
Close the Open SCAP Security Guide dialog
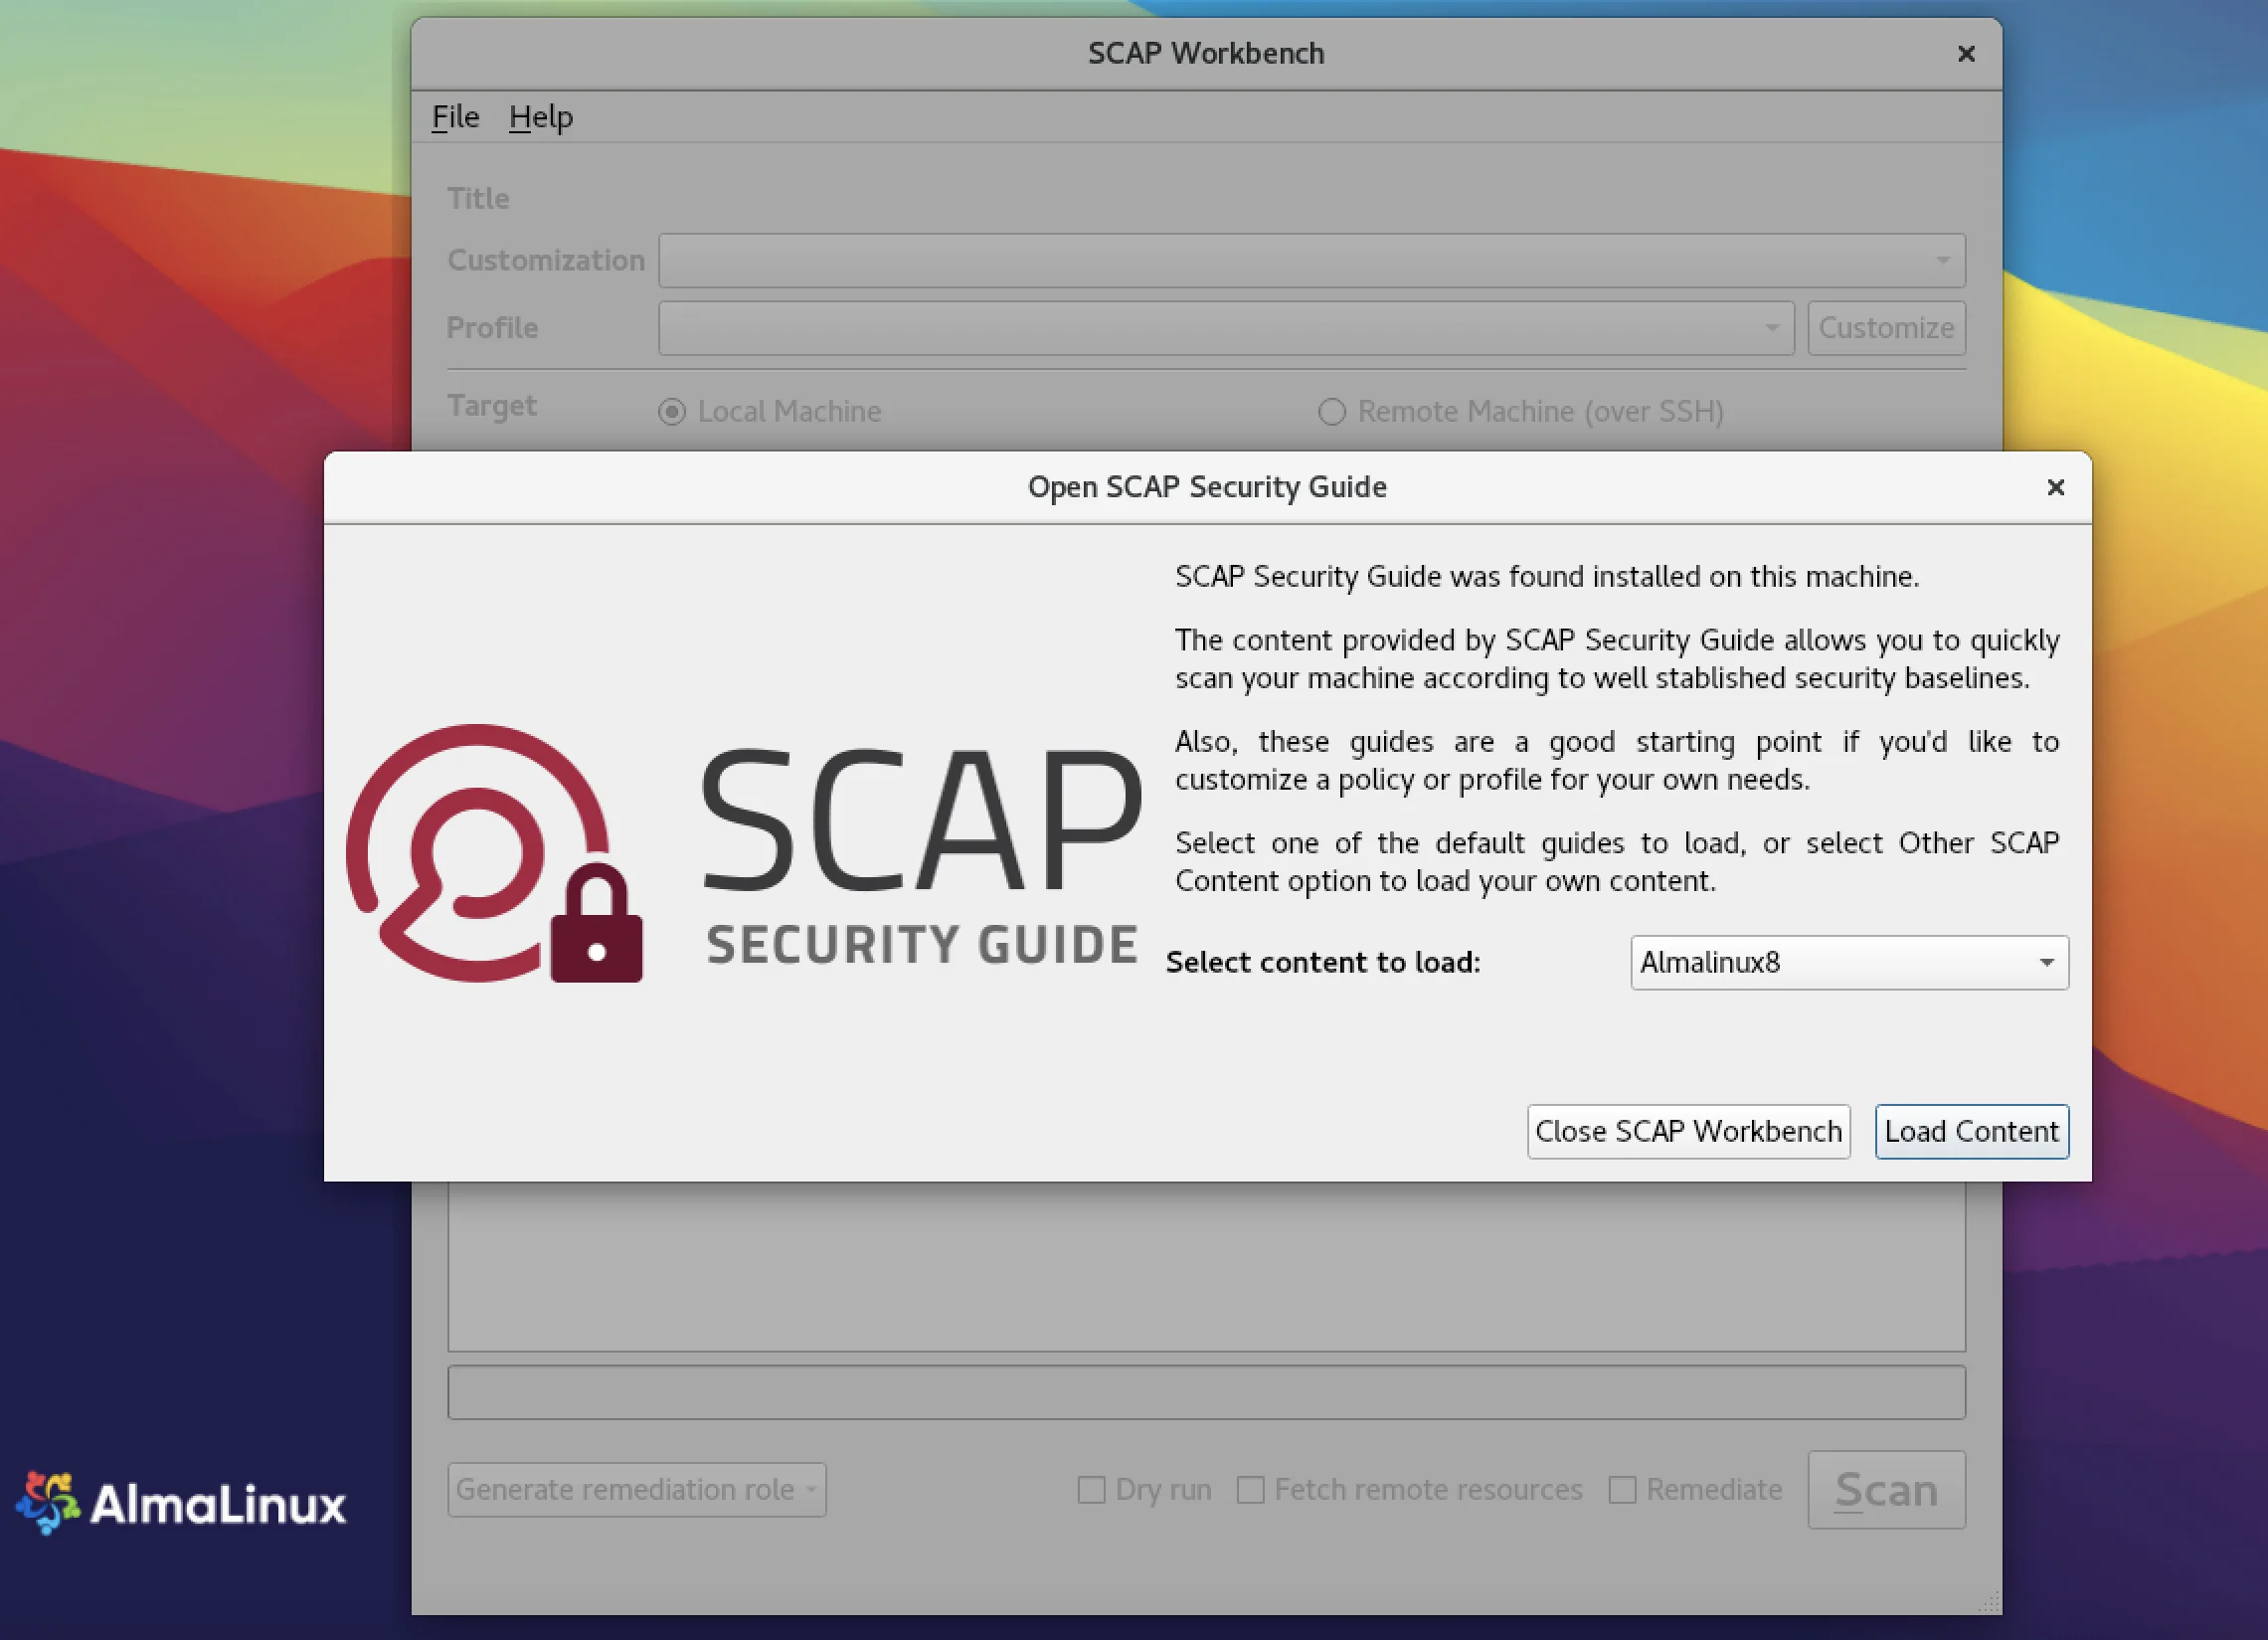[2055, 487]
